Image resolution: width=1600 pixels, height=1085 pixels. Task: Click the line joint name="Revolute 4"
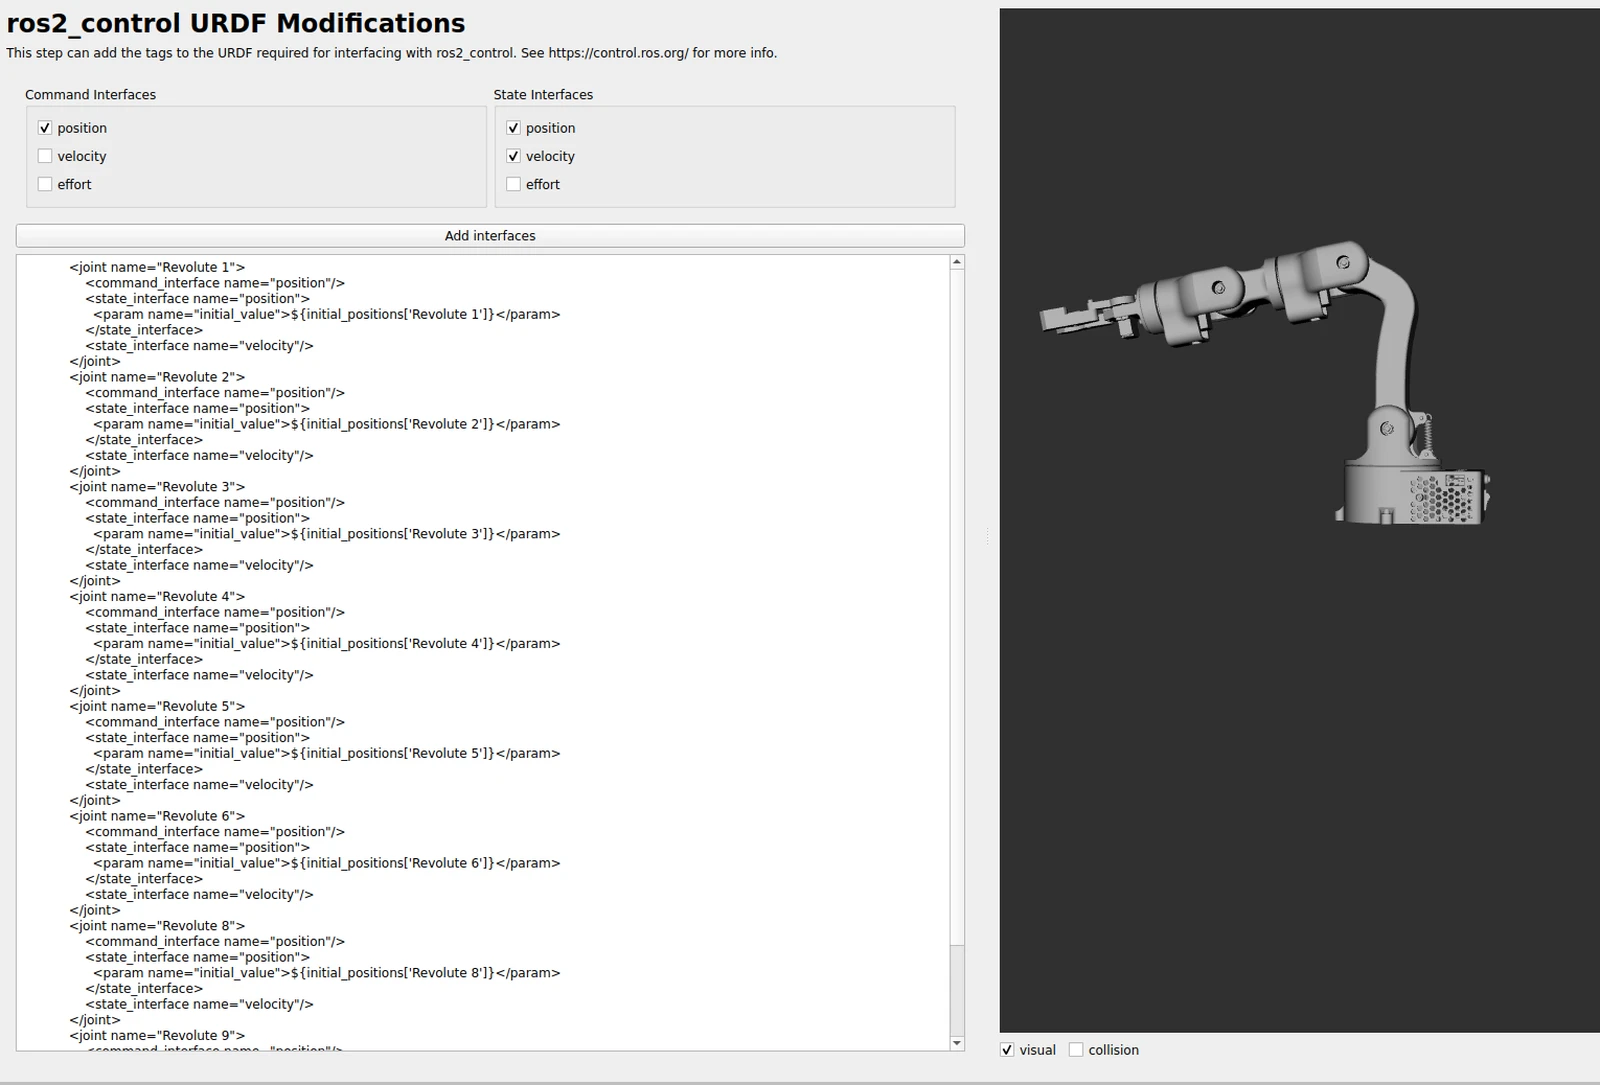(157, 597)
